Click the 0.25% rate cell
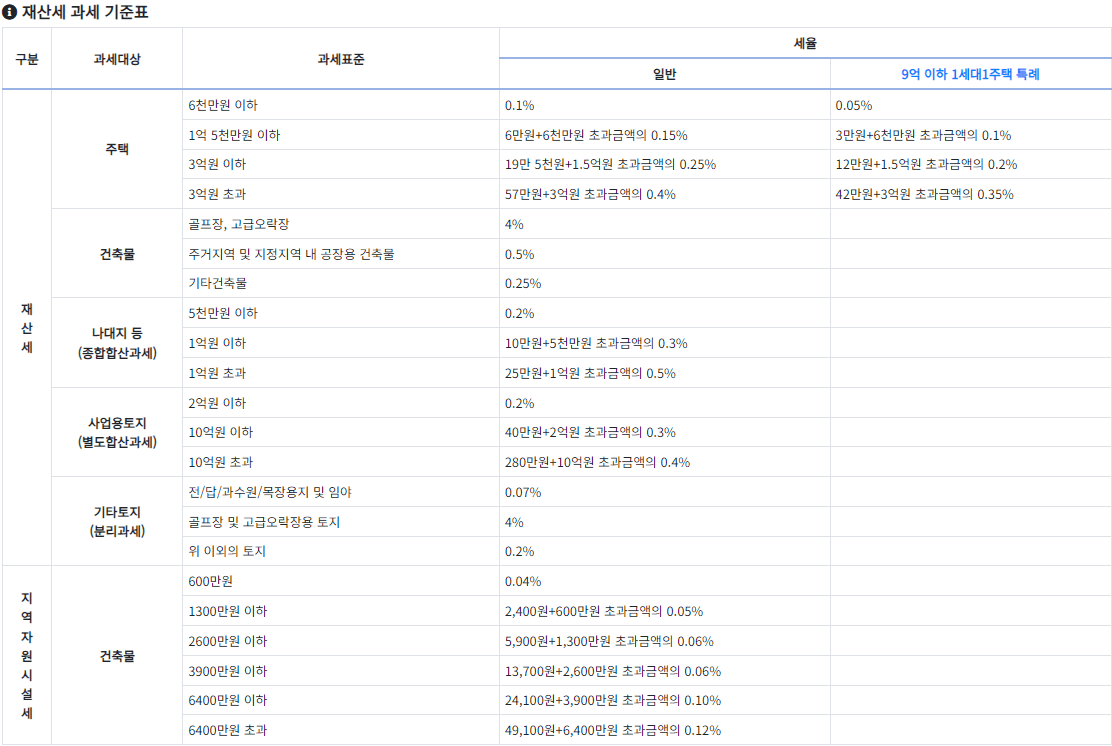This screenshot has height=746, width=1112. pyautogui.click(x=665, y=283)
